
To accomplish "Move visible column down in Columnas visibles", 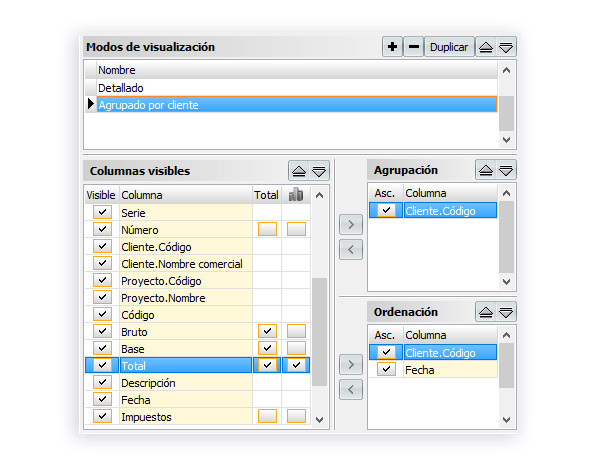I will pyautogui.click(x=319, y=171).
